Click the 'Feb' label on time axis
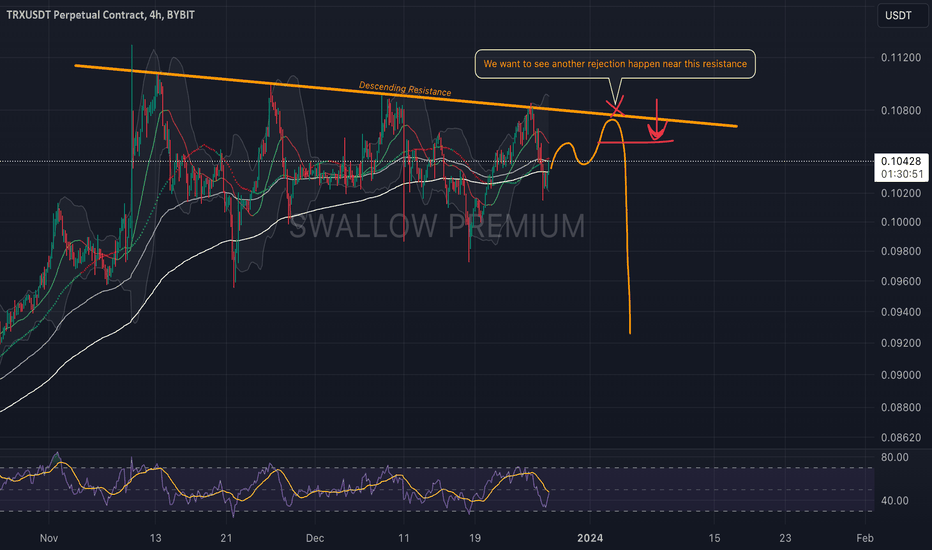Image resolution: width=932 pixels, height=550 pixels. pos(865,538)
